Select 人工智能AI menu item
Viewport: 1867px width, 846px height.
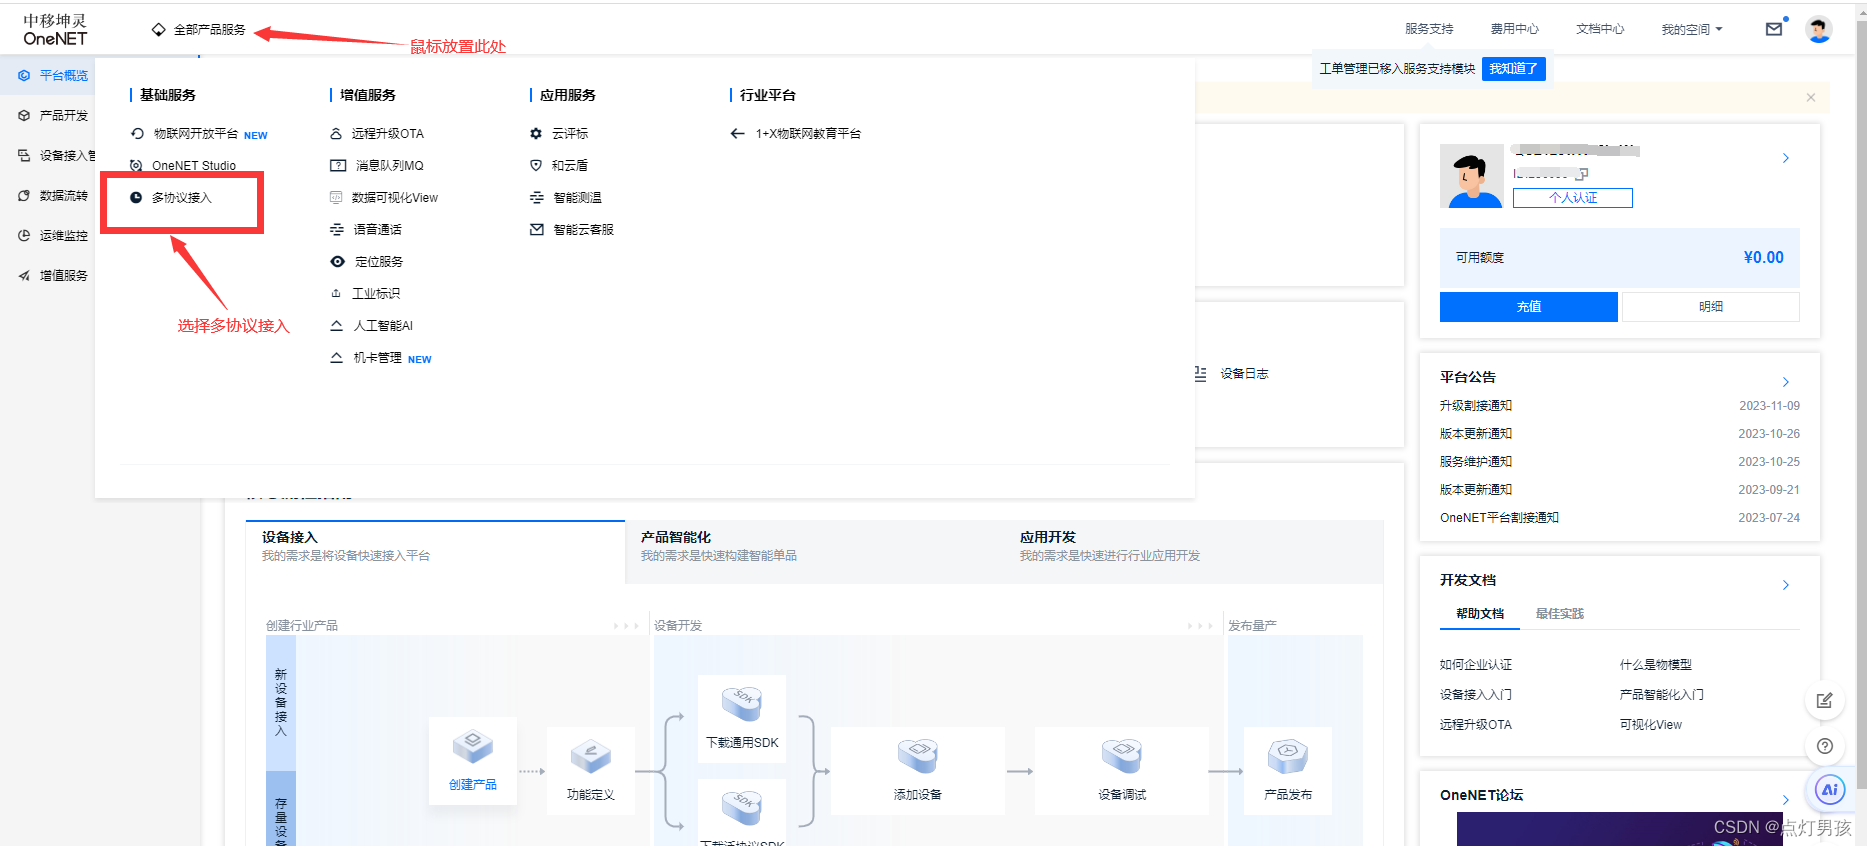pyautogui.click(x=372, y=326)
